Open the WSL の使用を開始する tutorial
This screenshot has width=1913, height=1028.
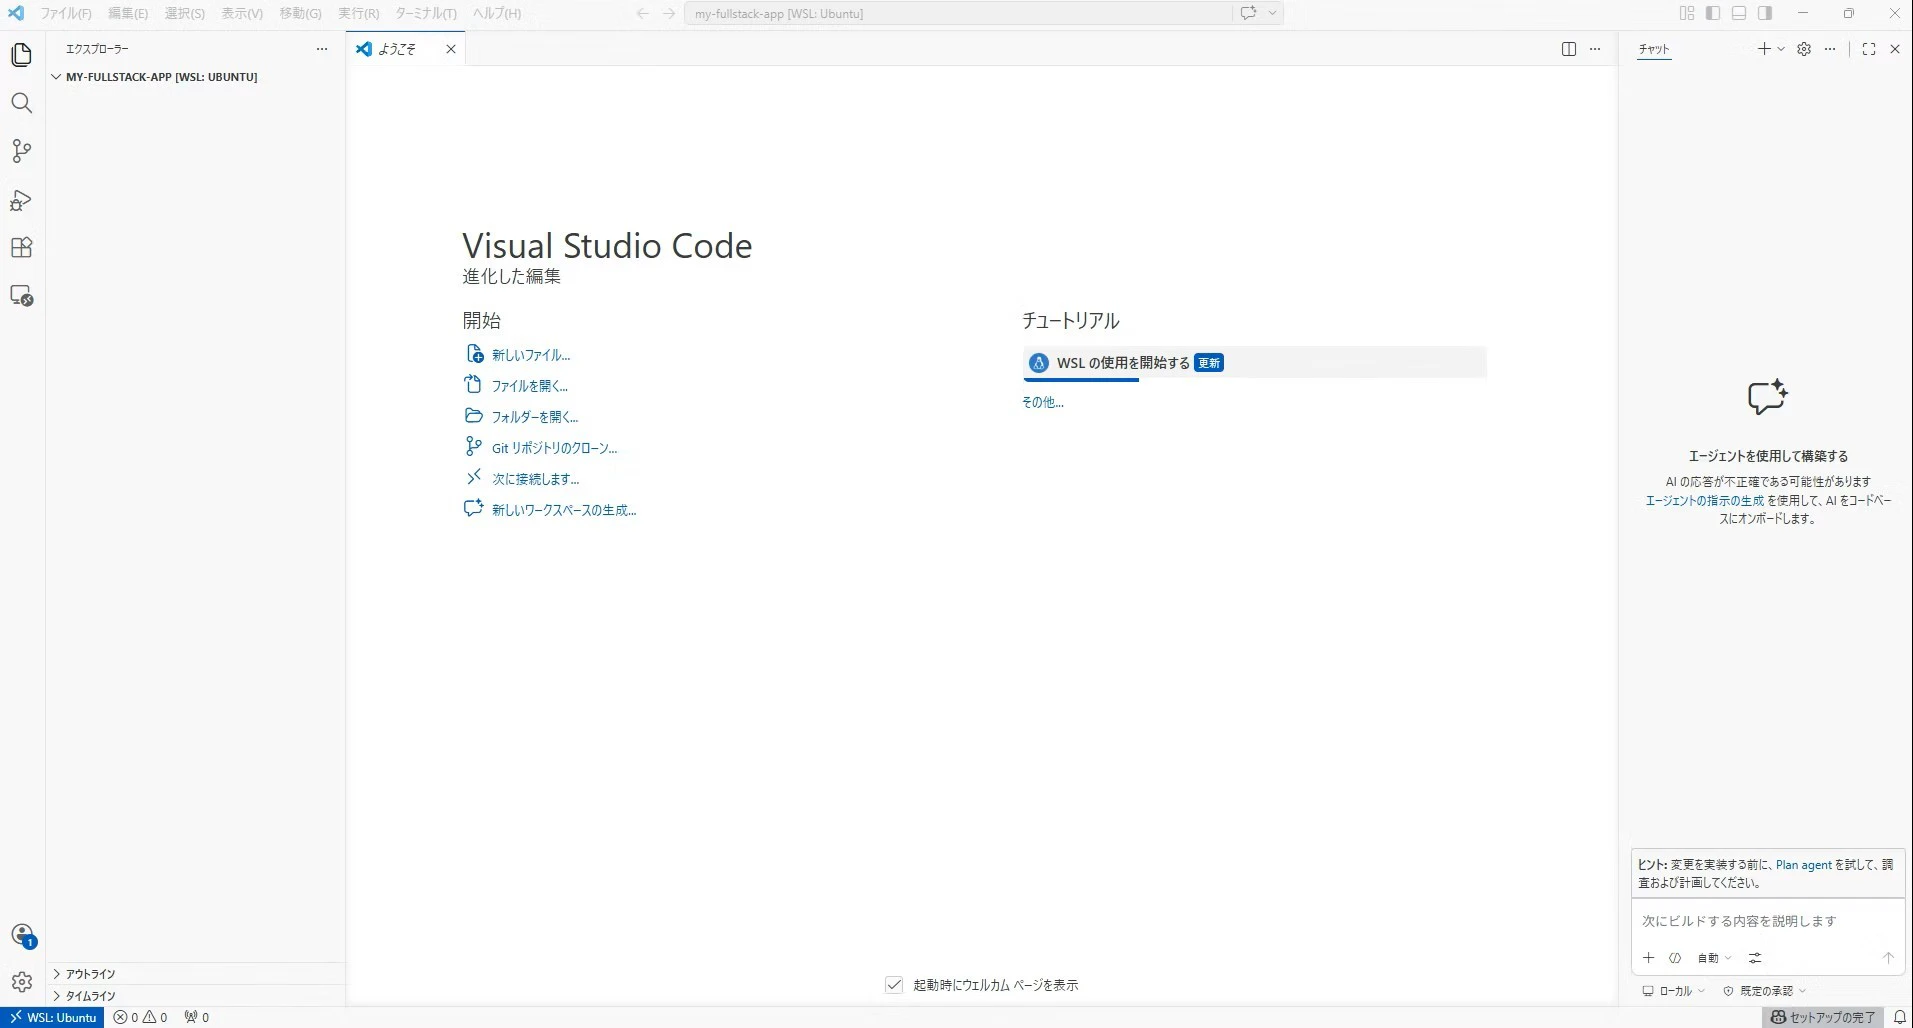coord(1254,363)
